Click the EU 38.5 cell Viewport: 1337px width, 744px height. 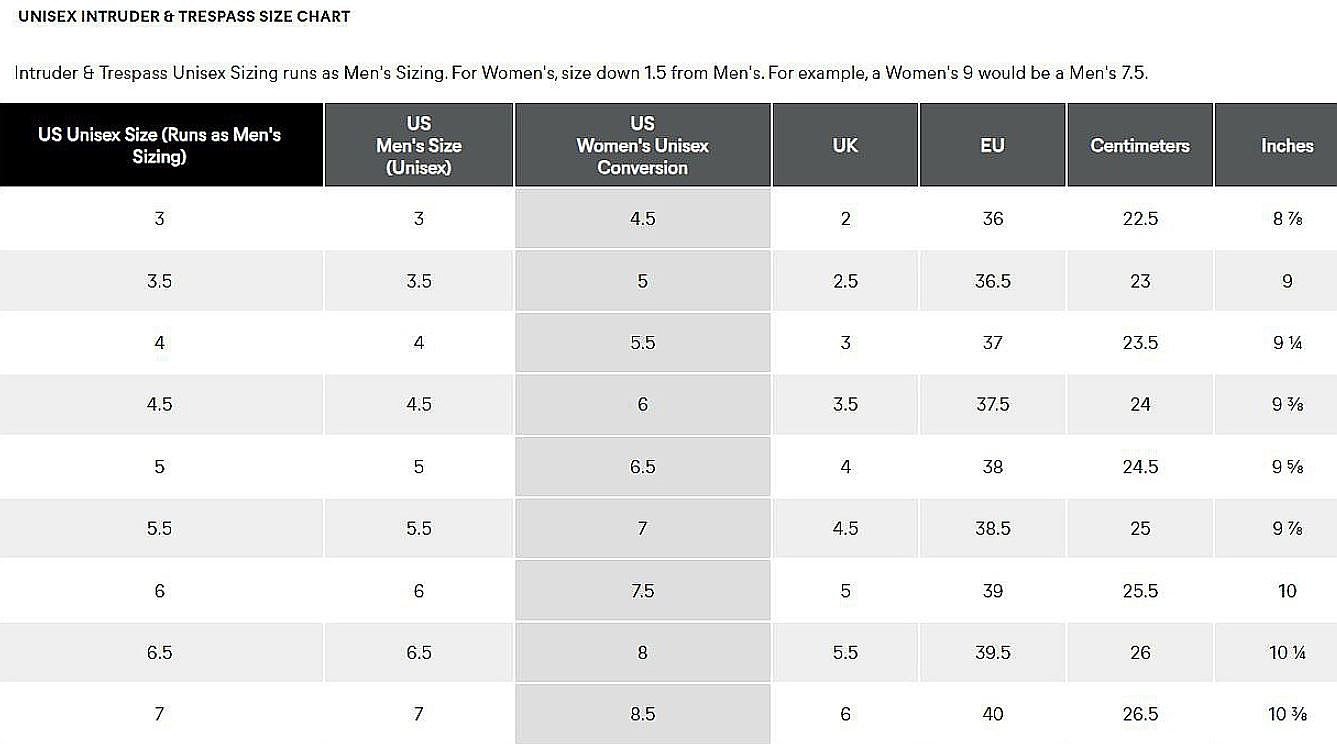[992, 528]
